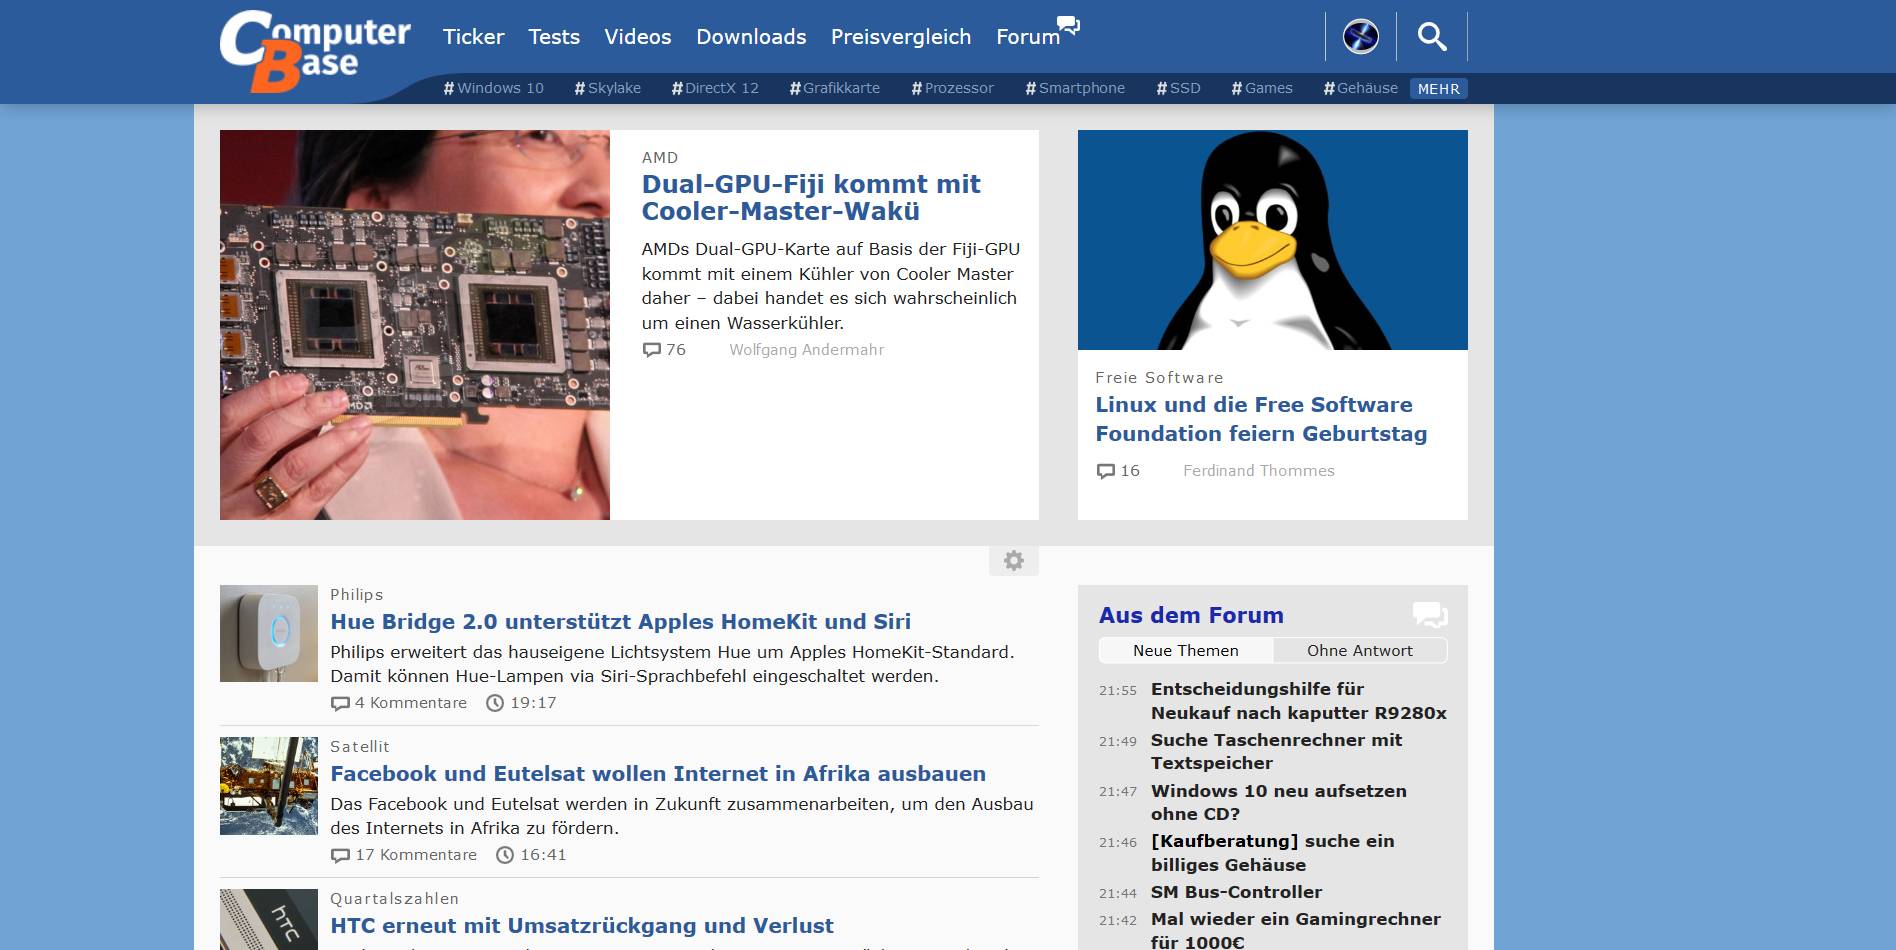Click comment icon with 76 comments

[x=651, y=350]
